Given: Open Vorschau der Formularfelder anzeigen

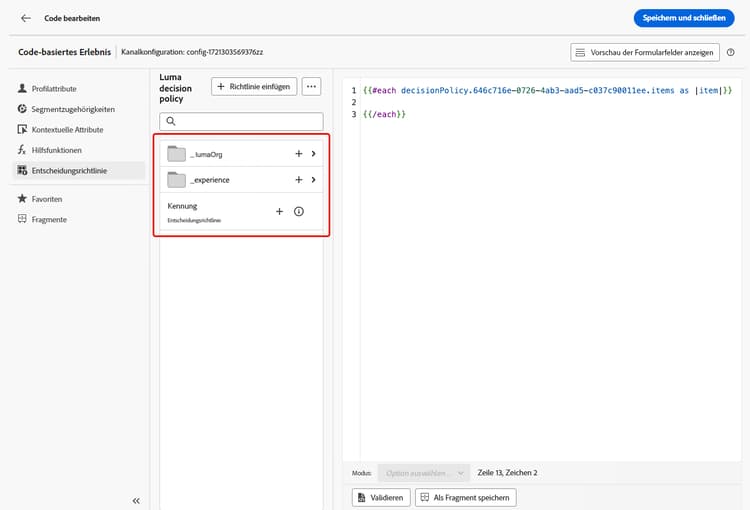Looking at the screenshot, I should 645,53.
